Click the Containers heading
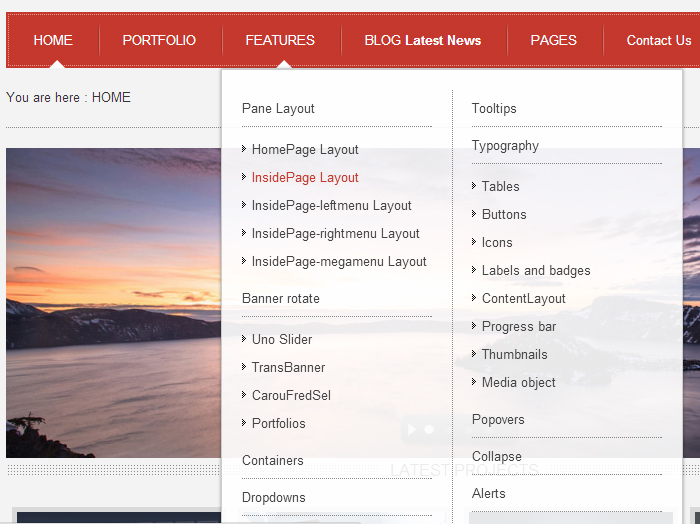This screenshot has height=524, width=700. pyautogui.click(x=273, y=461)
